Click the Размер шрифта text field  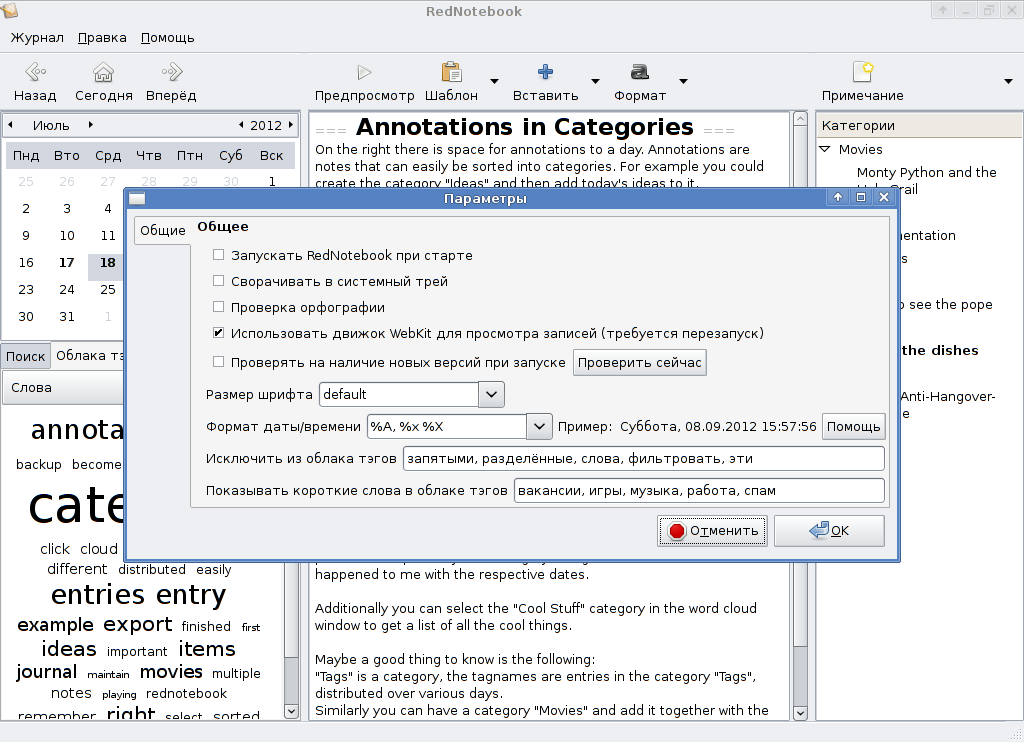pyautogui.click(x=399, y=395)
